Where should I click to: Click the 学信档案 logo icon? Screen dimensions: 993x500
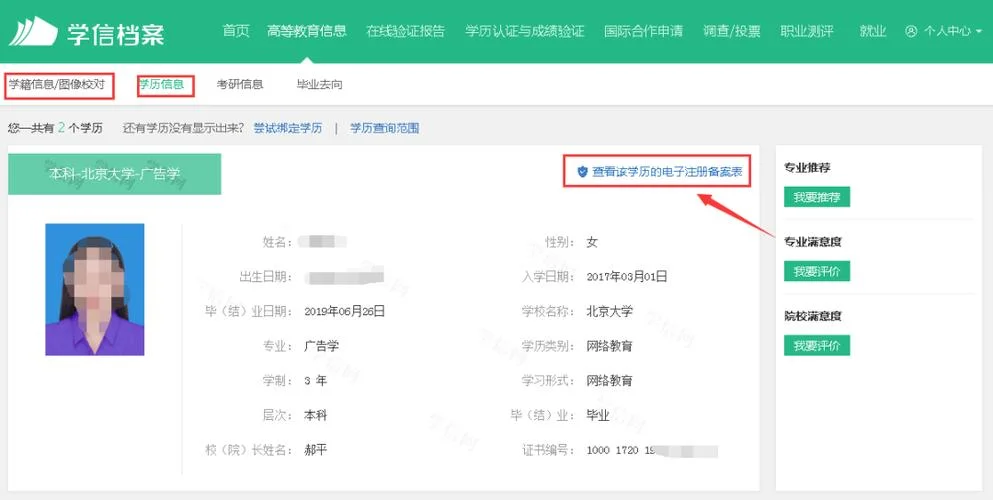tap(33, 31)
